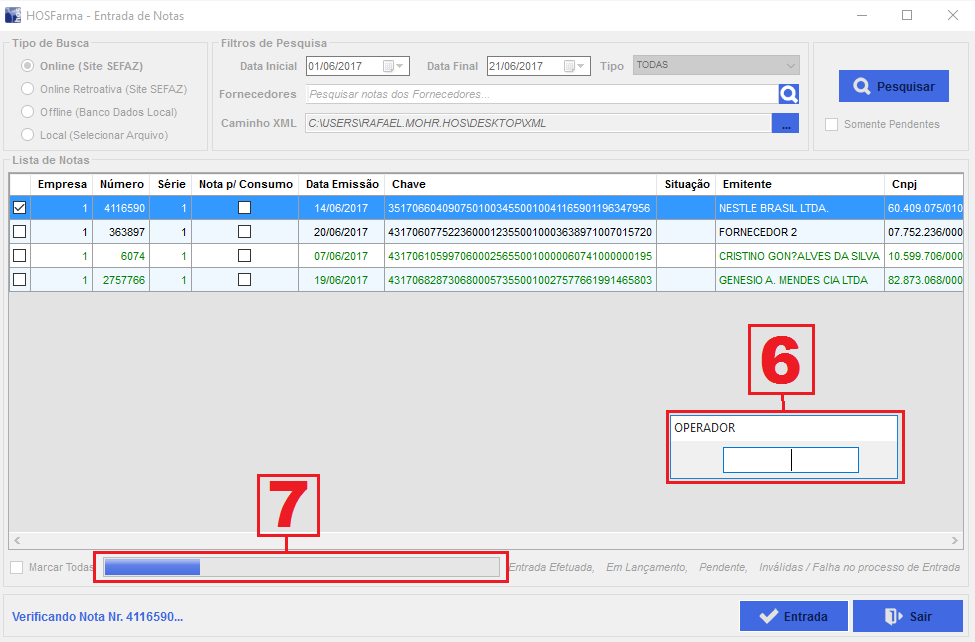
Task: Tick Nota p/ Consumo for note 6074
Action: pyautogui.click(x=244, y=256)
